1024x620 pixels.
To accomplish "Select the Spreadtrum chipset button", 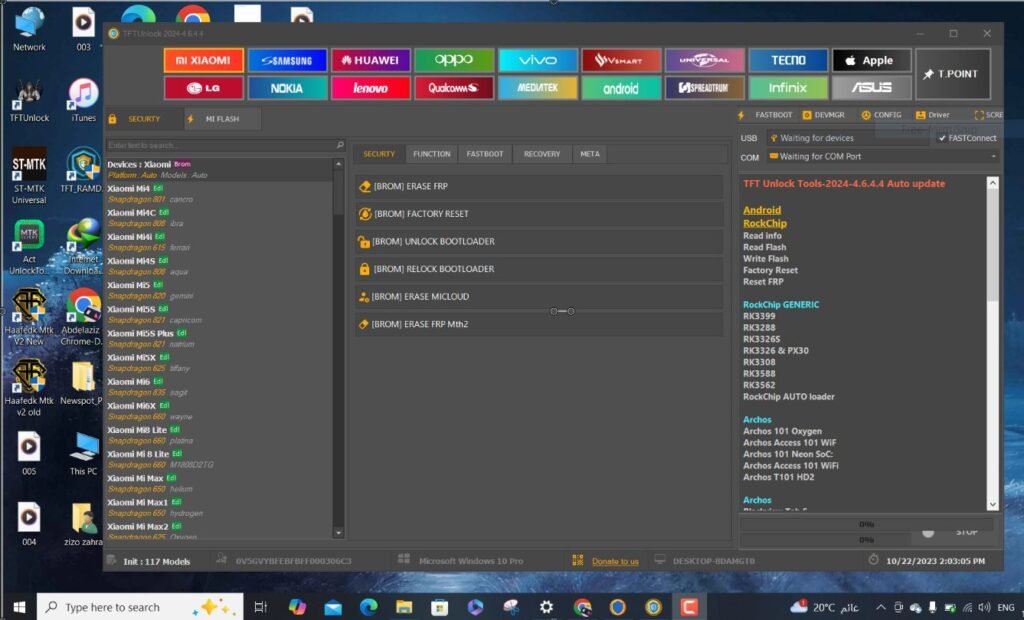I will point(705,88).
